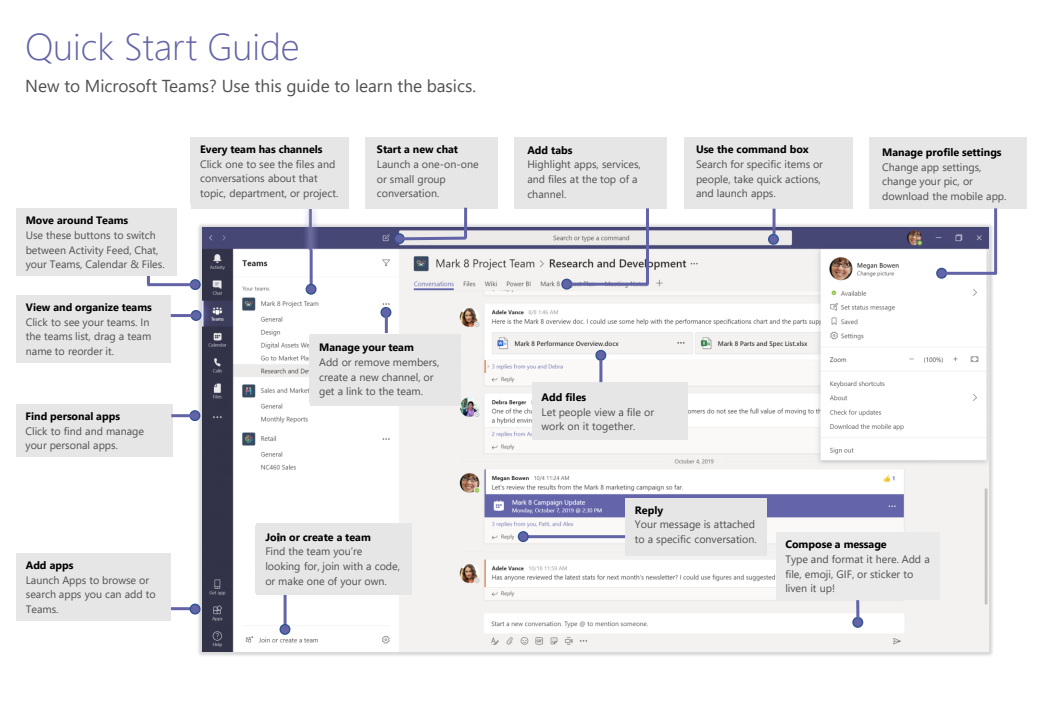Open the emoji picker
This screenshot has width=1051, height=712.
[524, 641]
